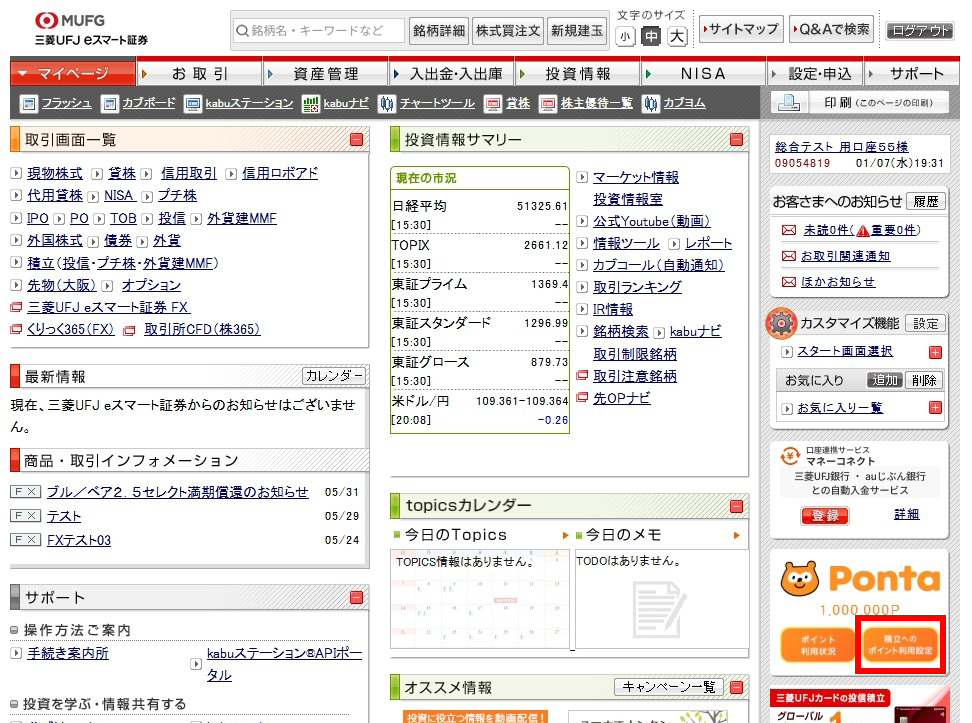
Task: Collapse the 投資情報サマリー panel
Action: (736, 140)
